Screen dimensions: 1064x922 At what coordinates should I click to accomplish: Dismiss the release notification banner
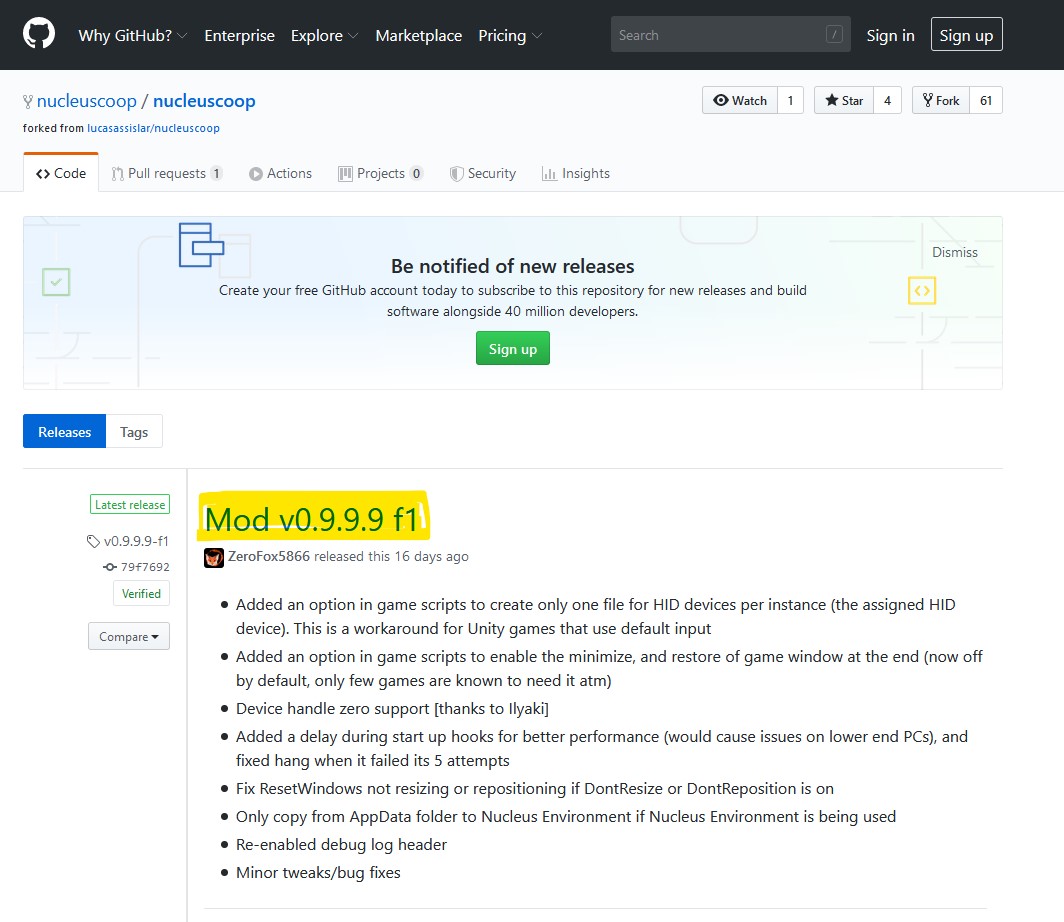pos(955,252)
